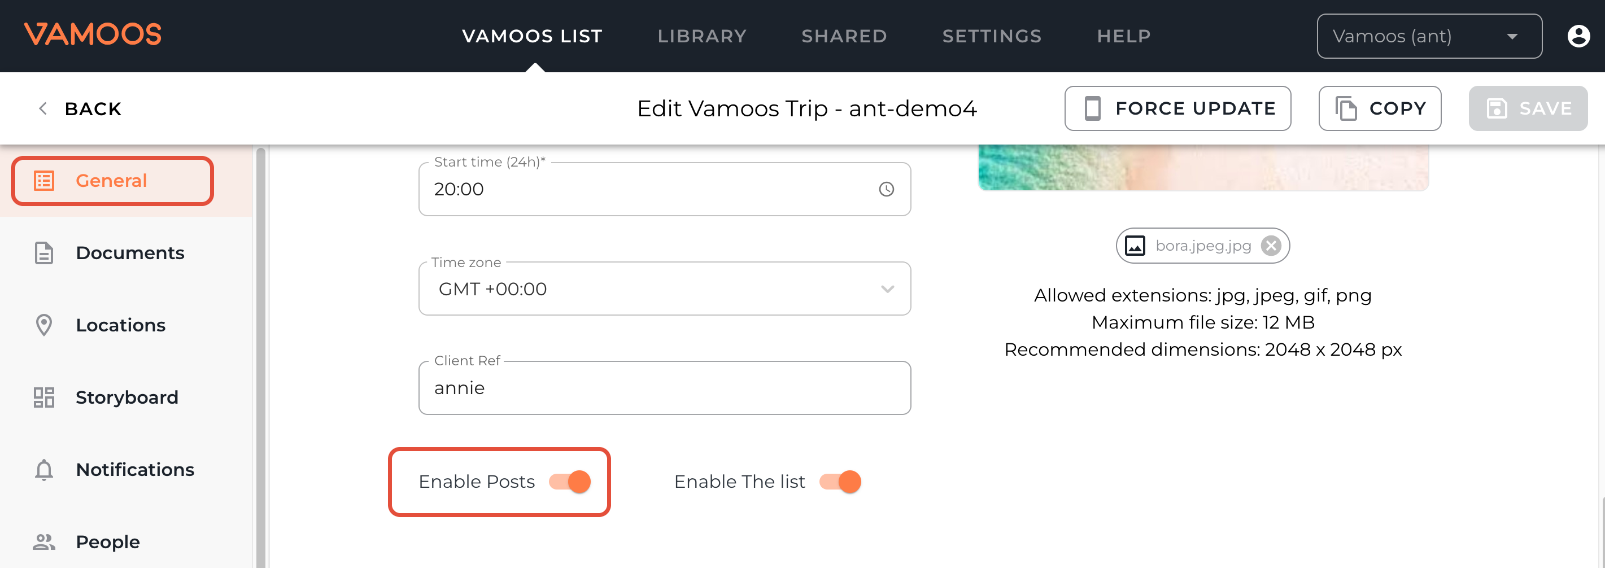Click into the Client Ref text field
The image size is (1605, 568).
(664, 388)
